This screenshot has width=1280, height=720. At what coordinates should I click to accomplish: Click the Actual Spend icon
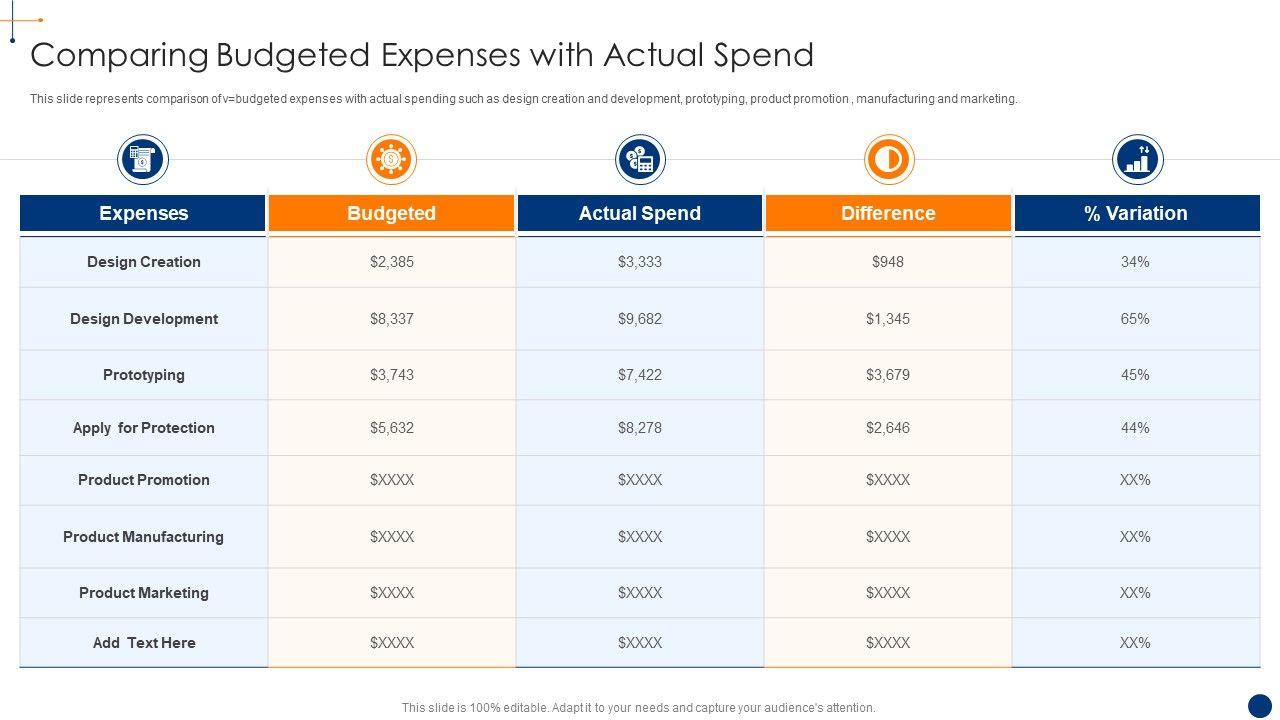640,160
